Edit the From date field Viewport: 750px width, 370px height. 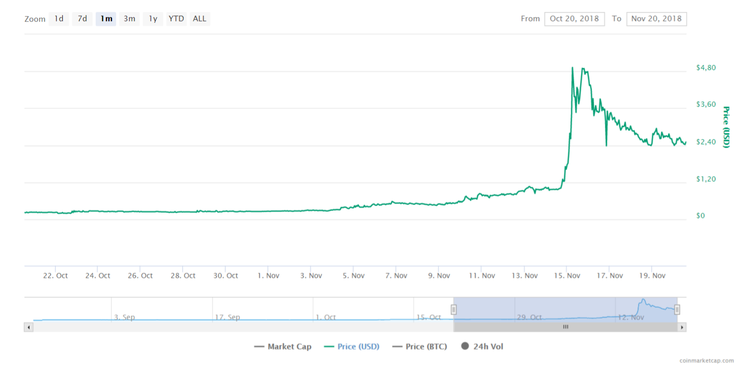tap(574, 19)
